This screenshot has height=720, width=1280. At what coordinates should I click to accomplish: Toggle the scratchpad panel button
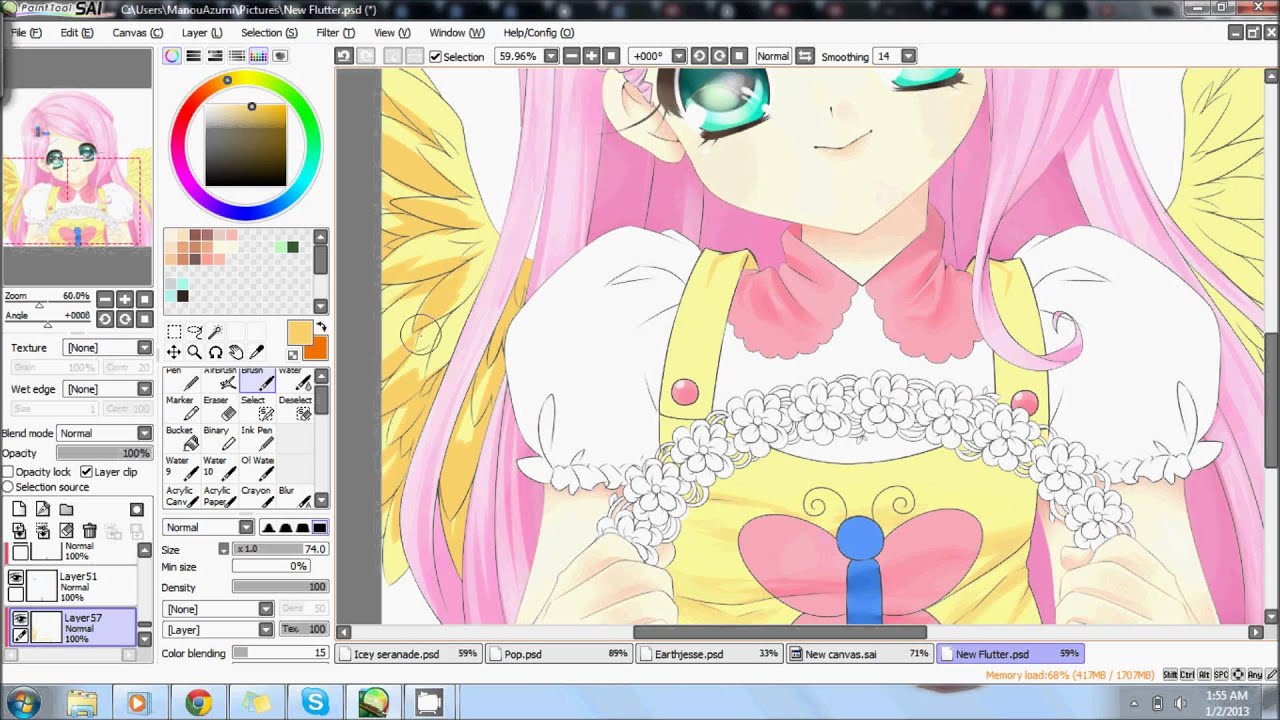[280, 56]
